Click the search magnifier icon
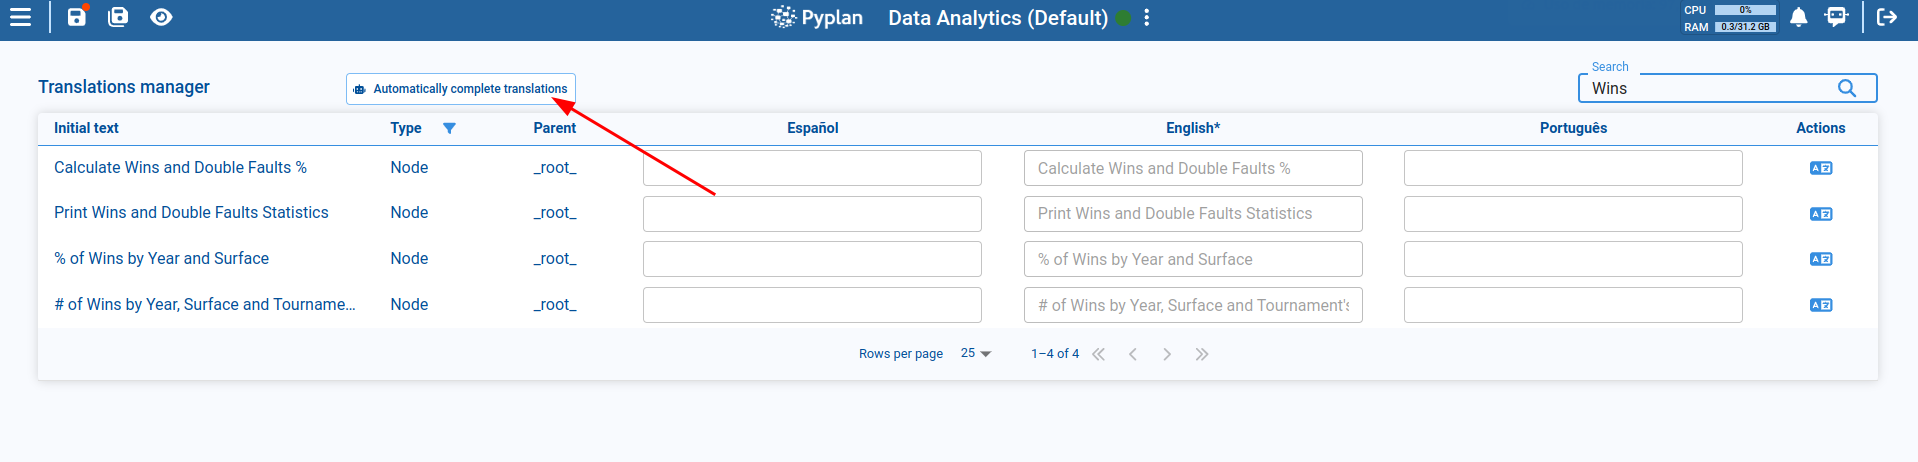The height and width of the screenshot is (462, 1918). (1847, 88)
